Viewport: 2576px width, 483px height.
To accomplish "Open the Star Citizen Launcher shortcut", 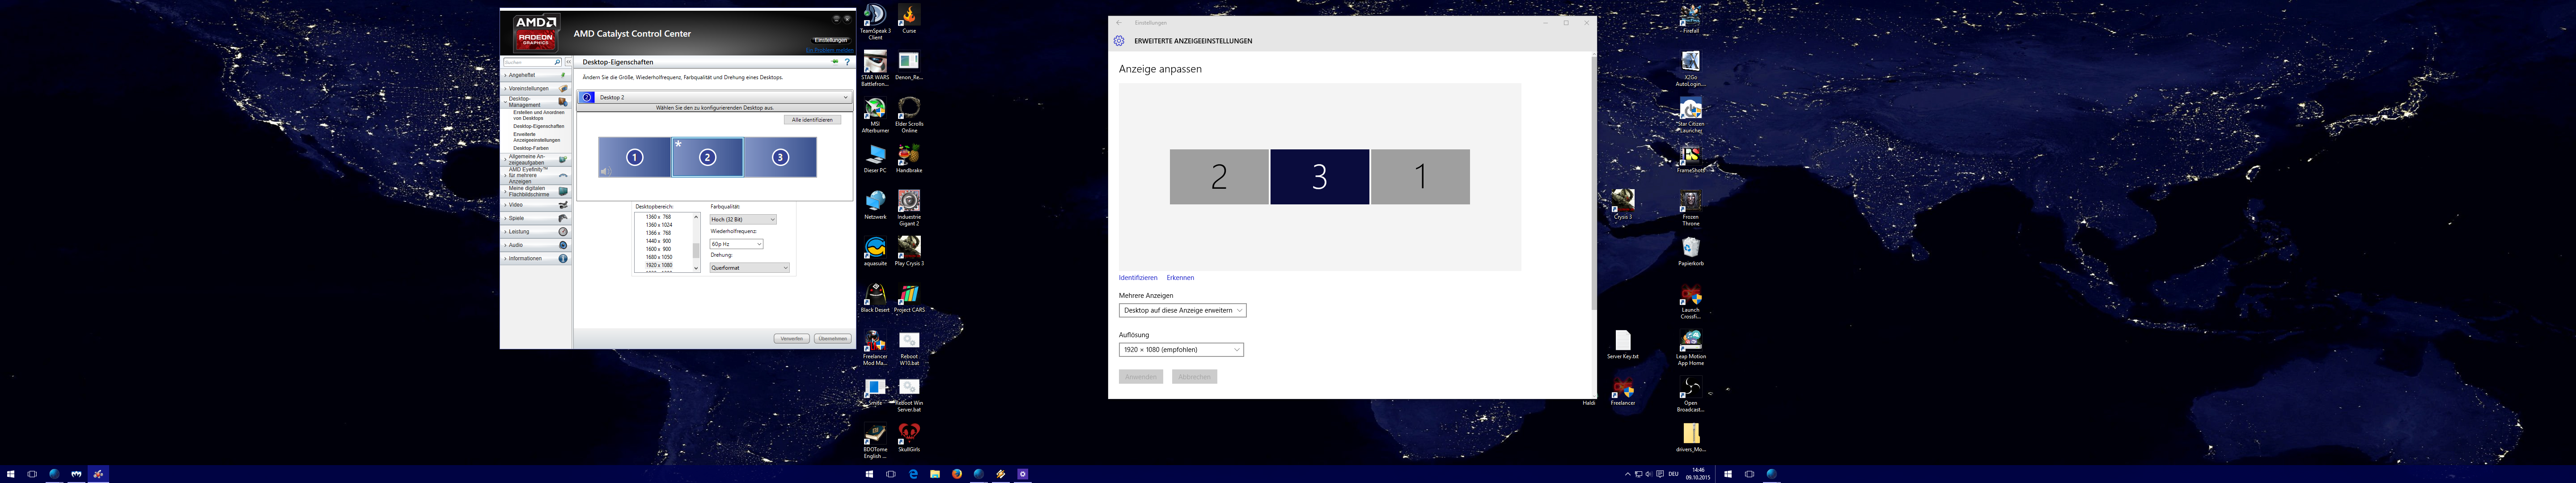I will tap(1690, 114).
